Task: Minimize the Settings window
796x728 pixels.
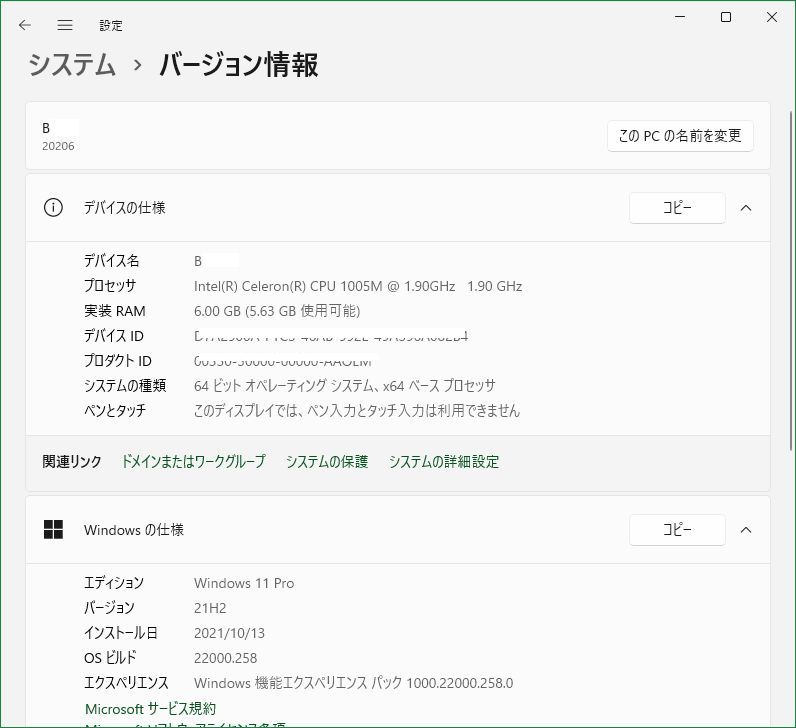Action: point(680,17)
